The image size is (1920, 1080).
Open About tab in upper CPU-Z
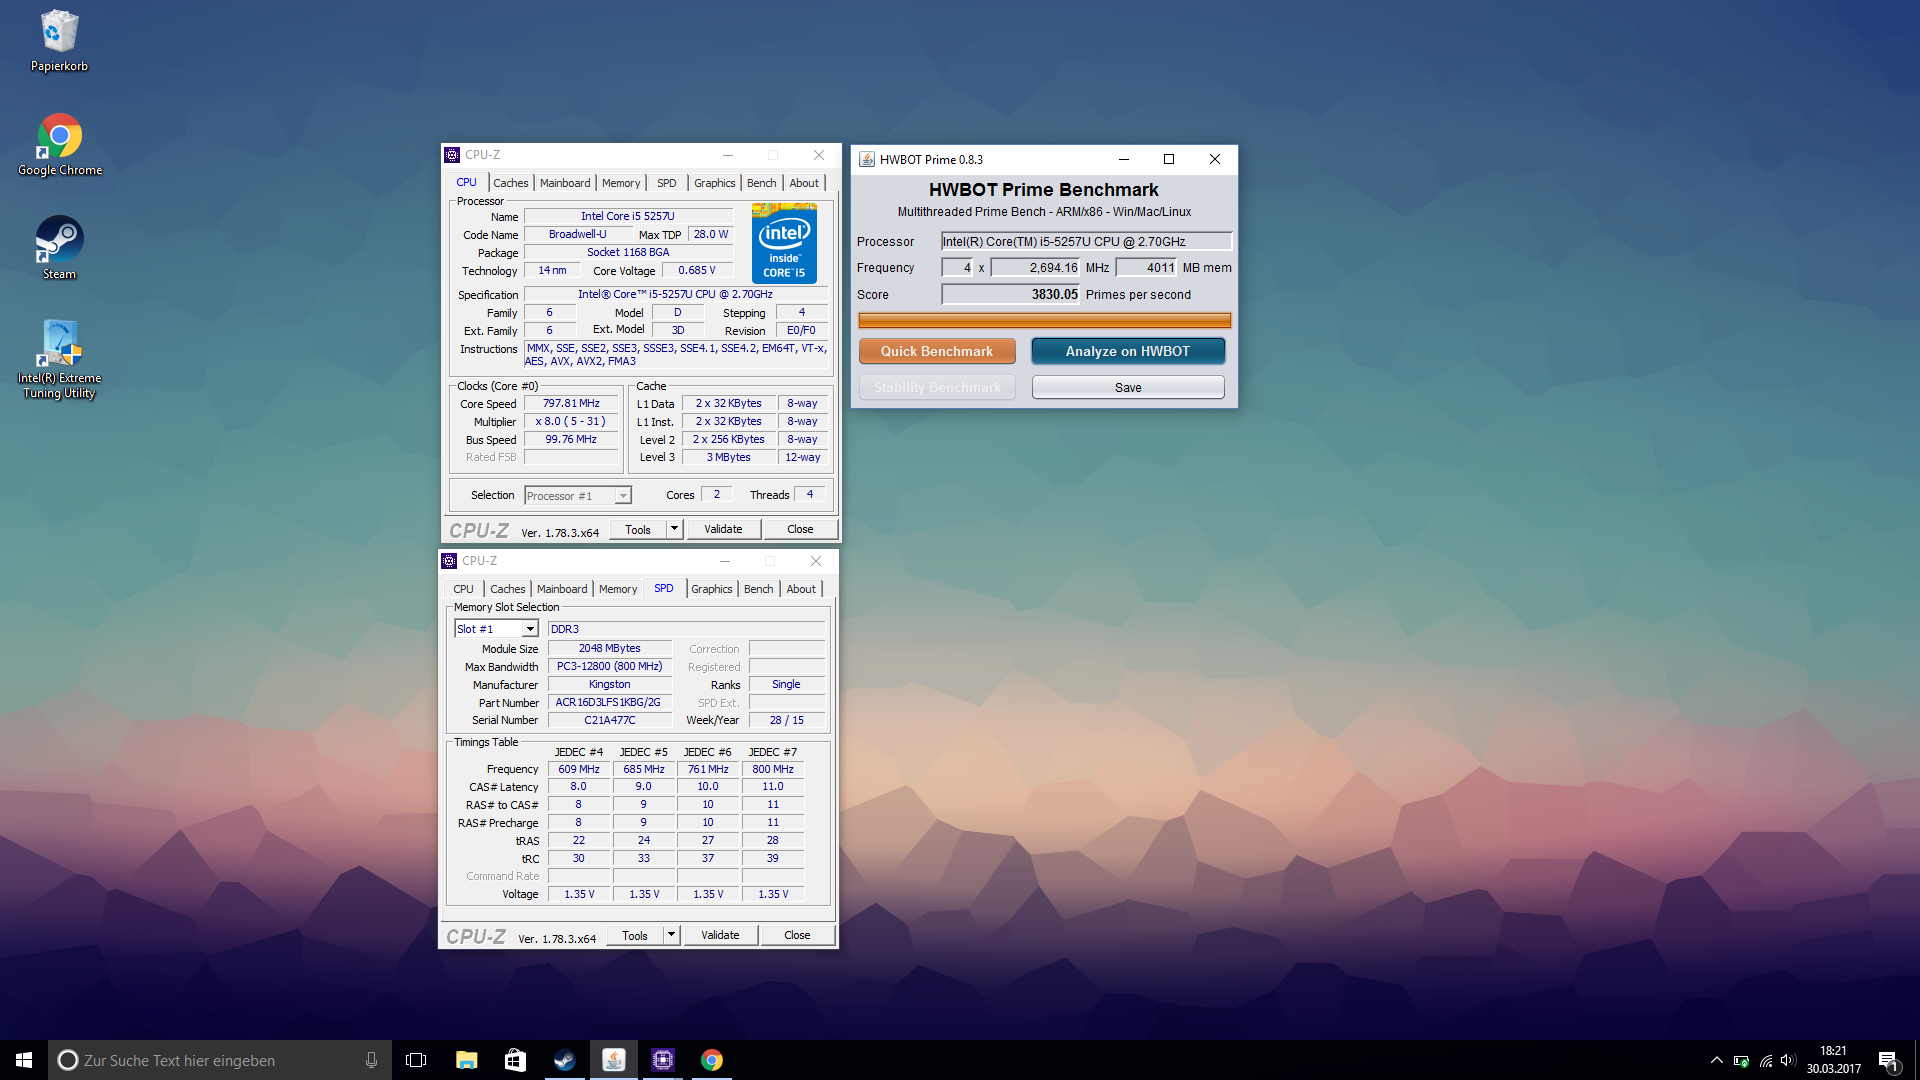tap(804, 183)
